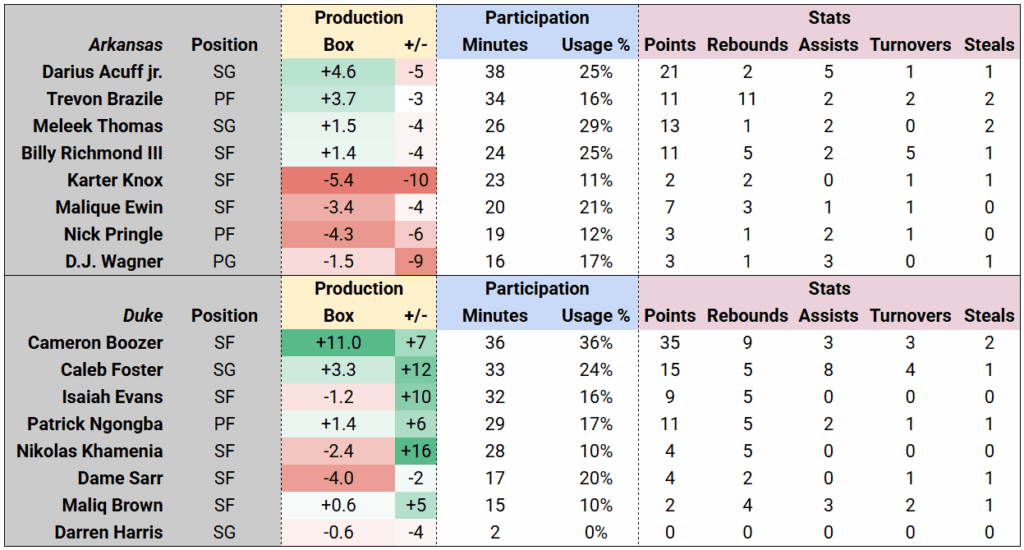Select Nikolas Khamenia's +16 plus-minus cell

point(415,450)
